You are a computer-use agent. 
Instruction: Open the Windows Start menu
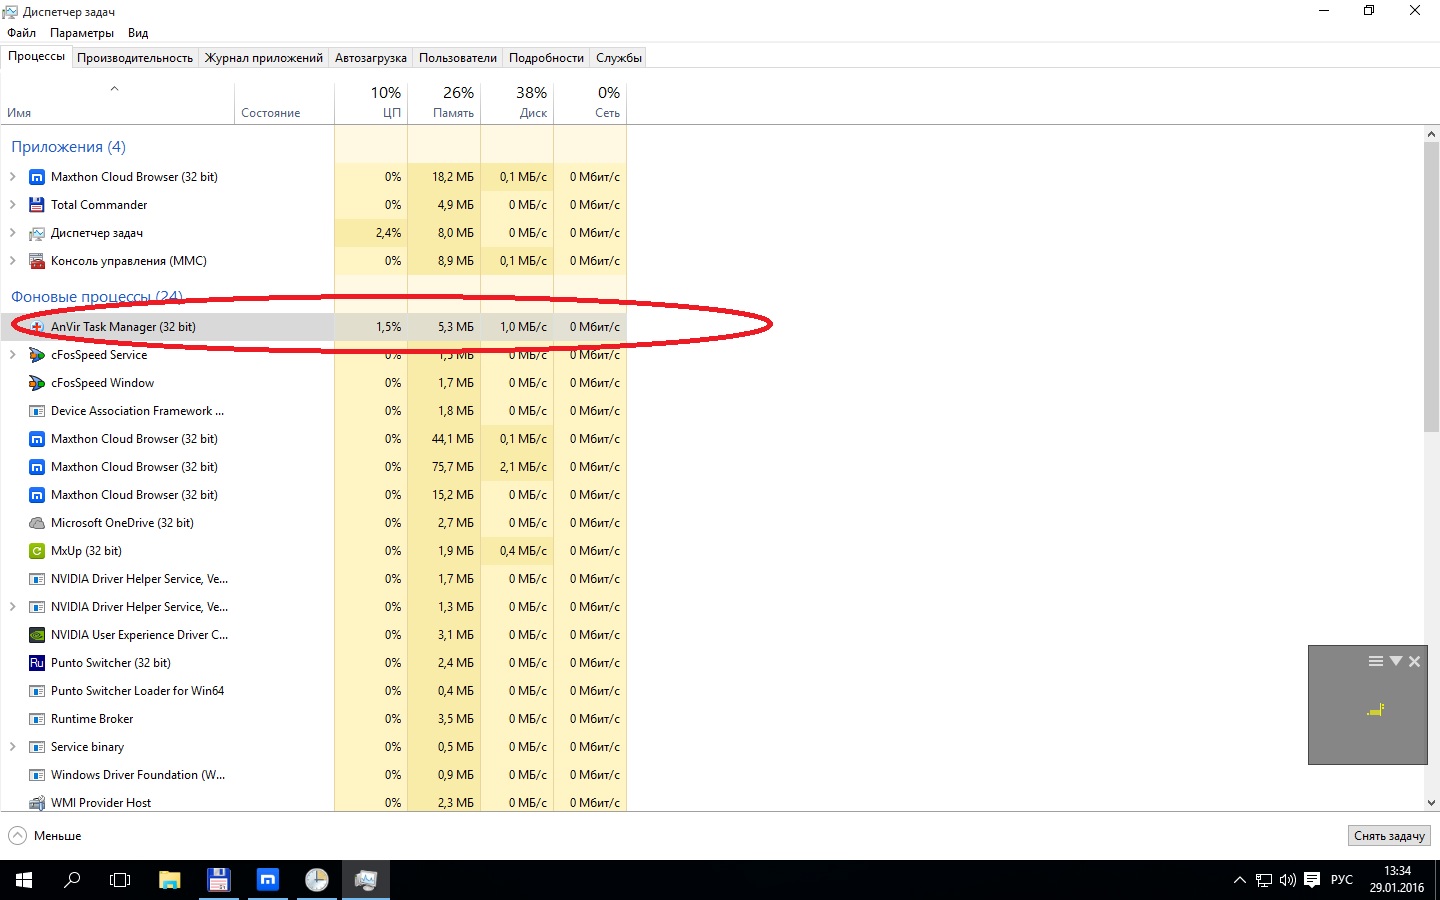pyautogui.click(x=24, y=880)
